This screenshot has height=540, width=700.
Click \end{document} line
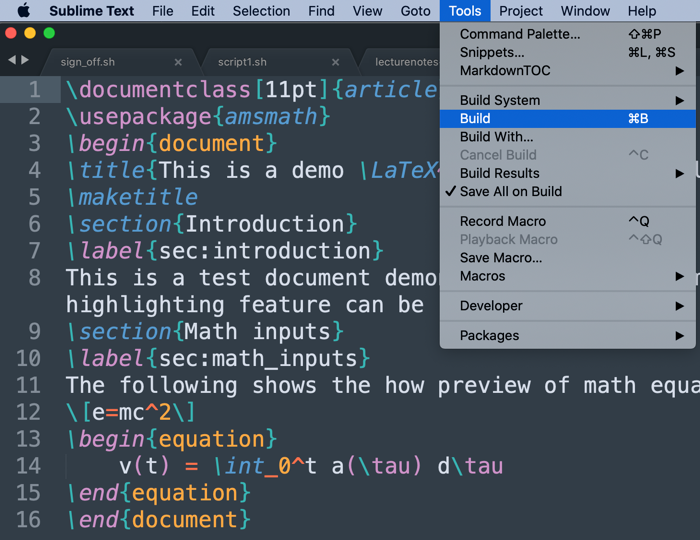click(158, 520)
